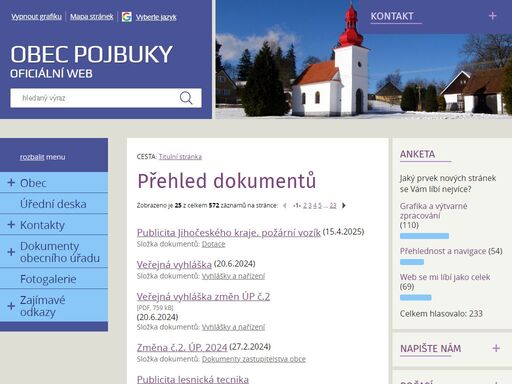This screenshot has width=512, height=384.
Task: Expand Zajímavé odkazy submenu
Action: pyautogui.click(x=11, y=306)
